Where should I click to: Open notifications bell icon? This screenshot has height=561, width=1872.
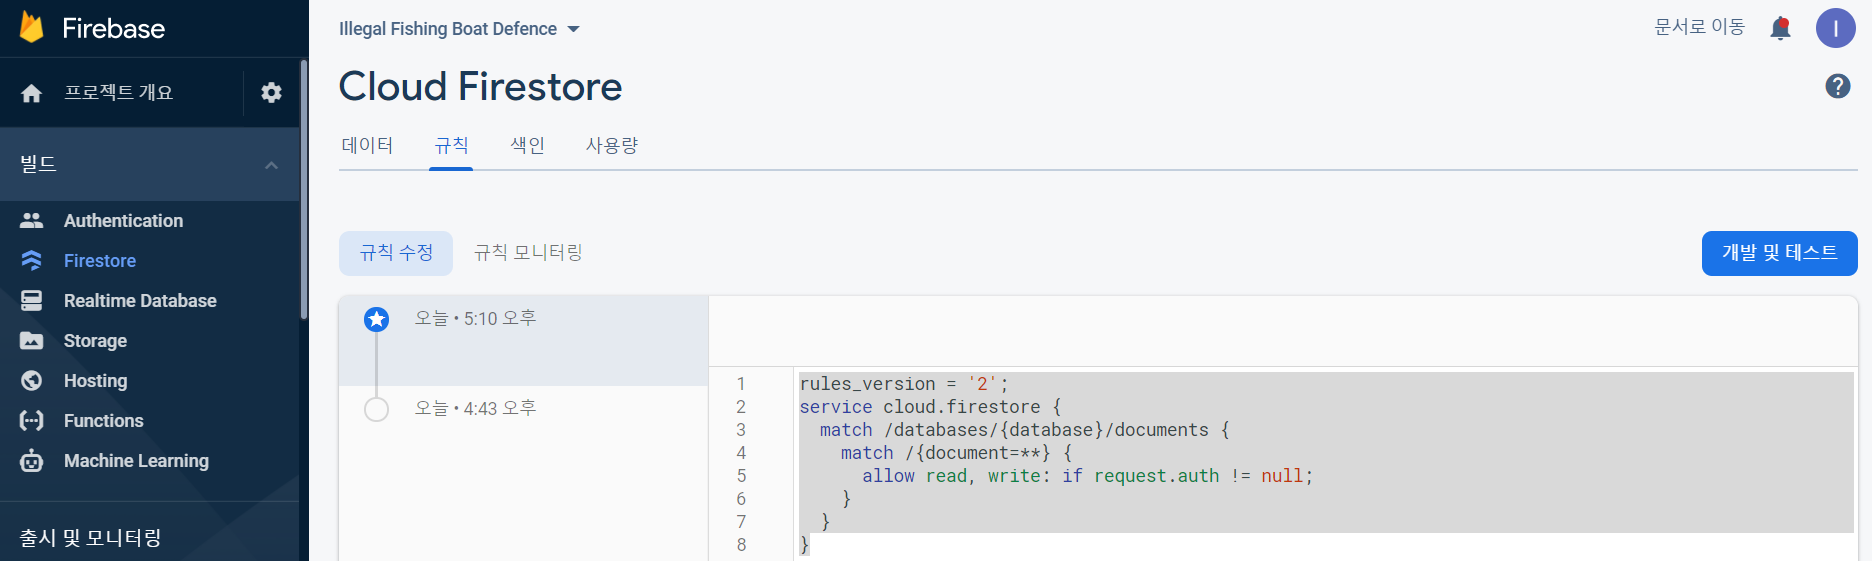pyautogui.click(x=1780, y=28)
